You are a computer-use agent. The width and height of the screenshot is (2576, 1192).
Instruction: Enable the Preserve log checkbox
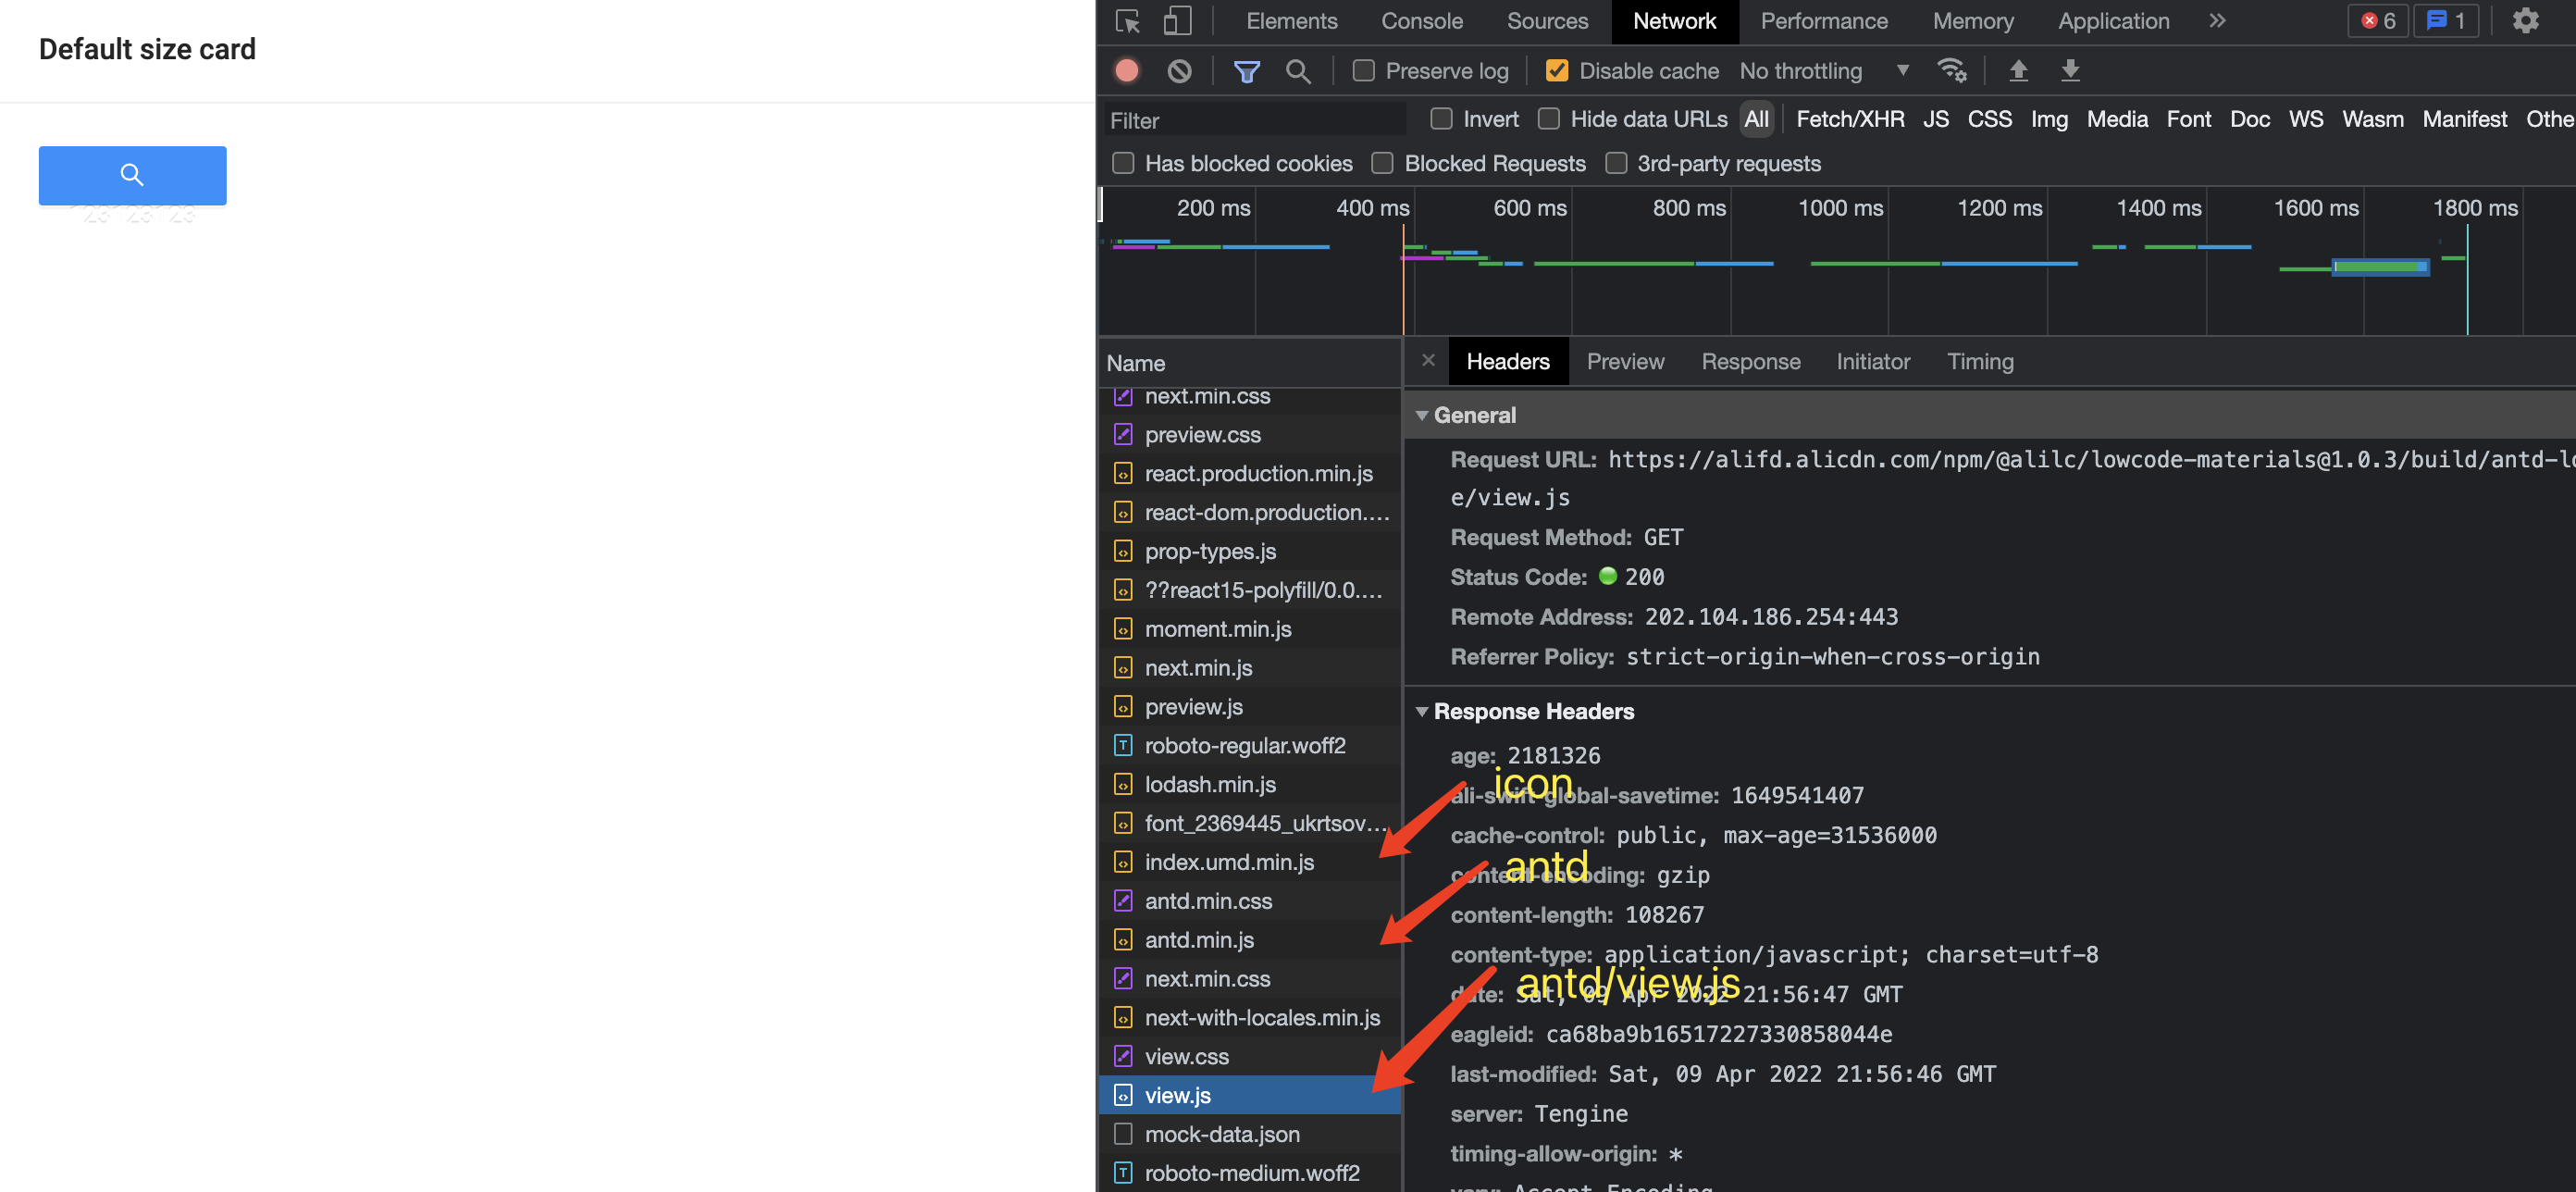pos(1363,71)
